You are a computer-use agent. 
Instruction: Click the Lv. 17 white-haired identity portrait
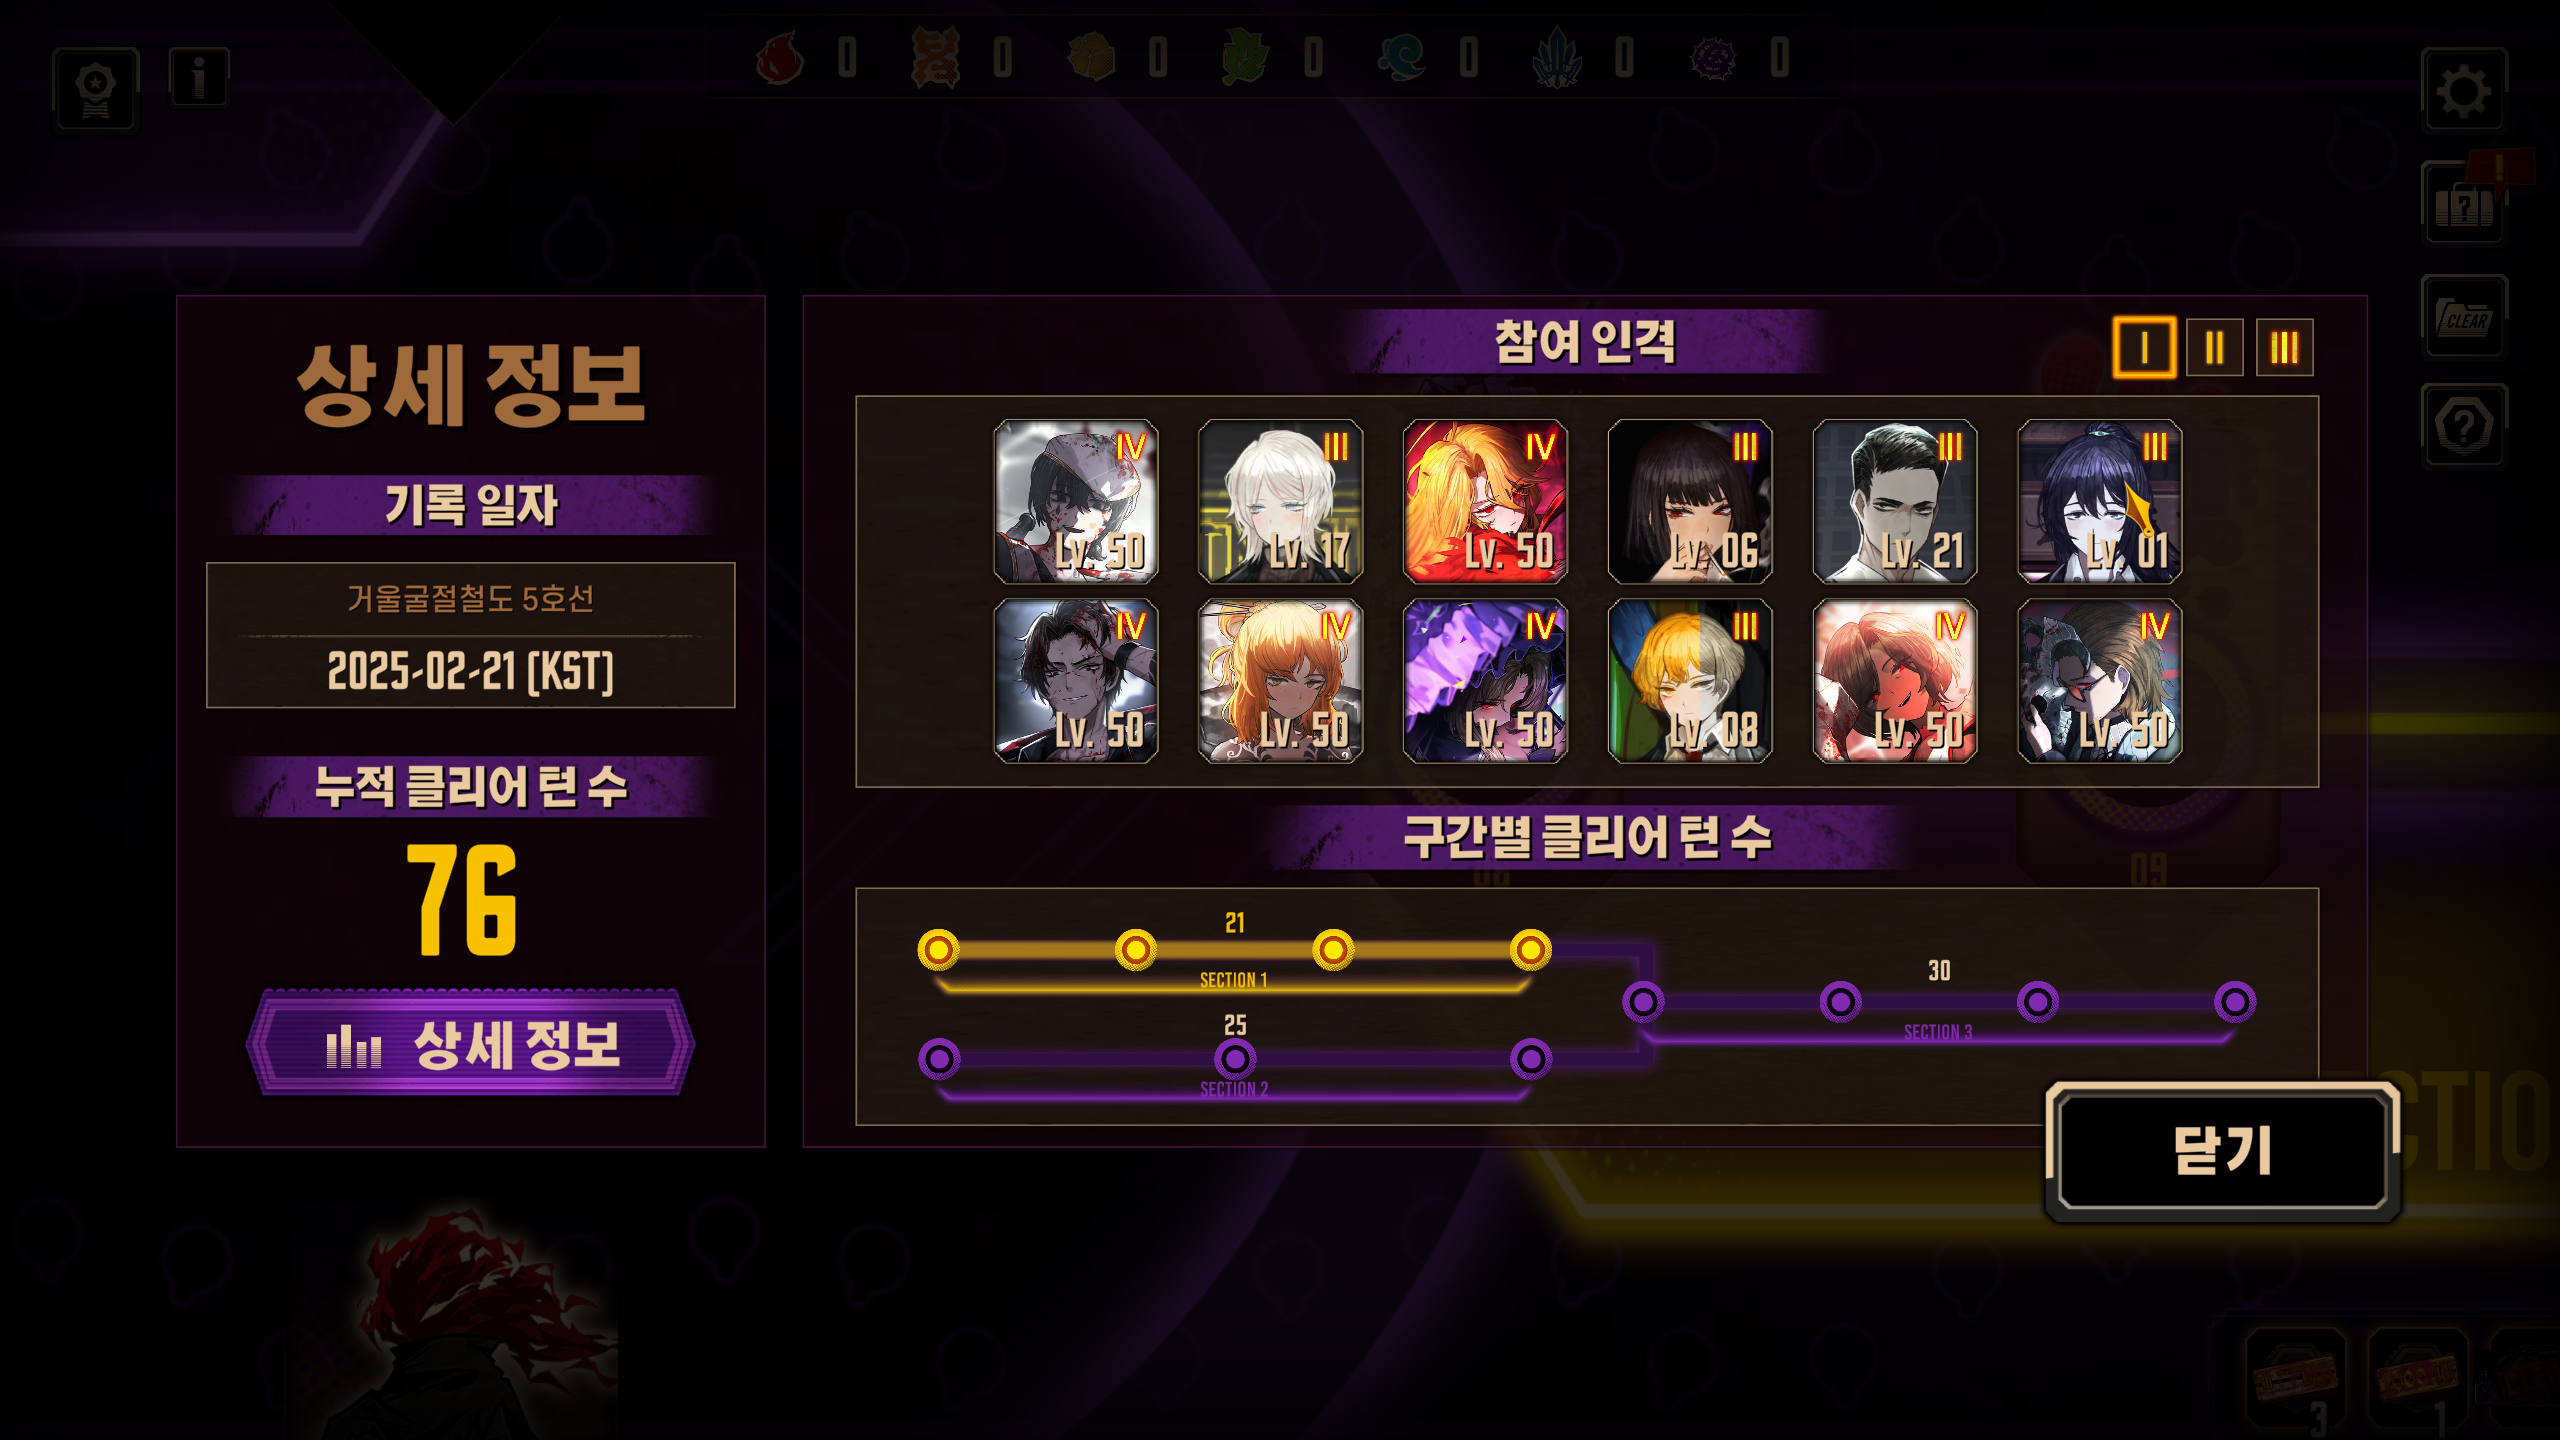click(x=1280, y=501)
